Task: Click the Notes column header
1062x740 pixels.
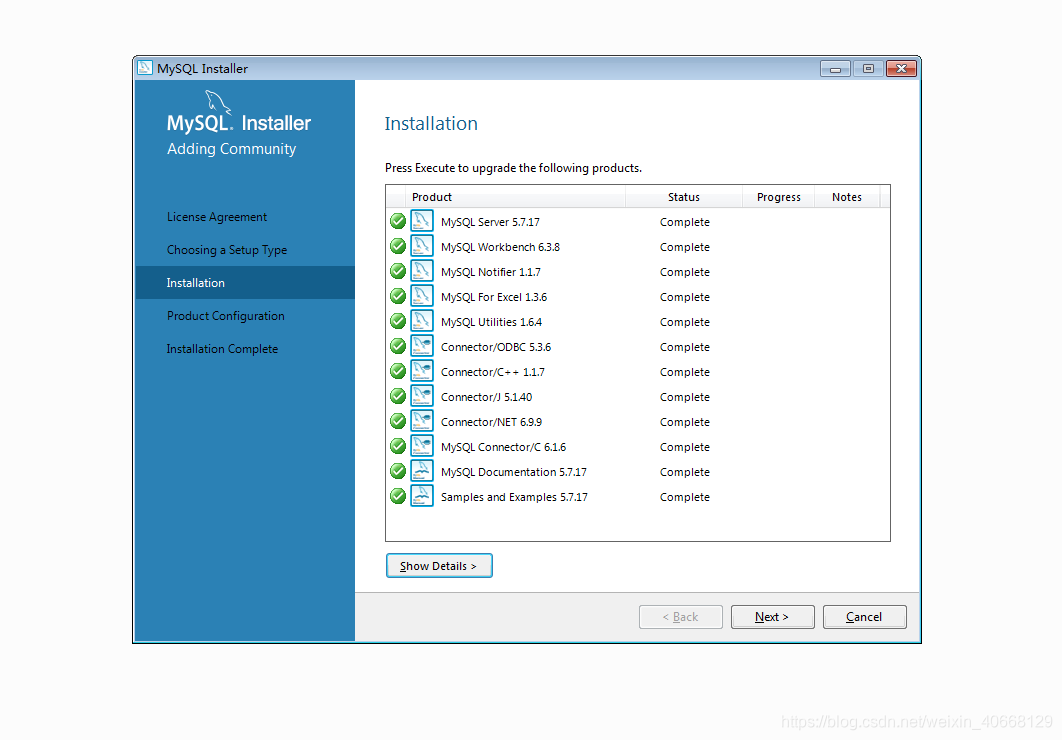Action: (x=847, y=197)
